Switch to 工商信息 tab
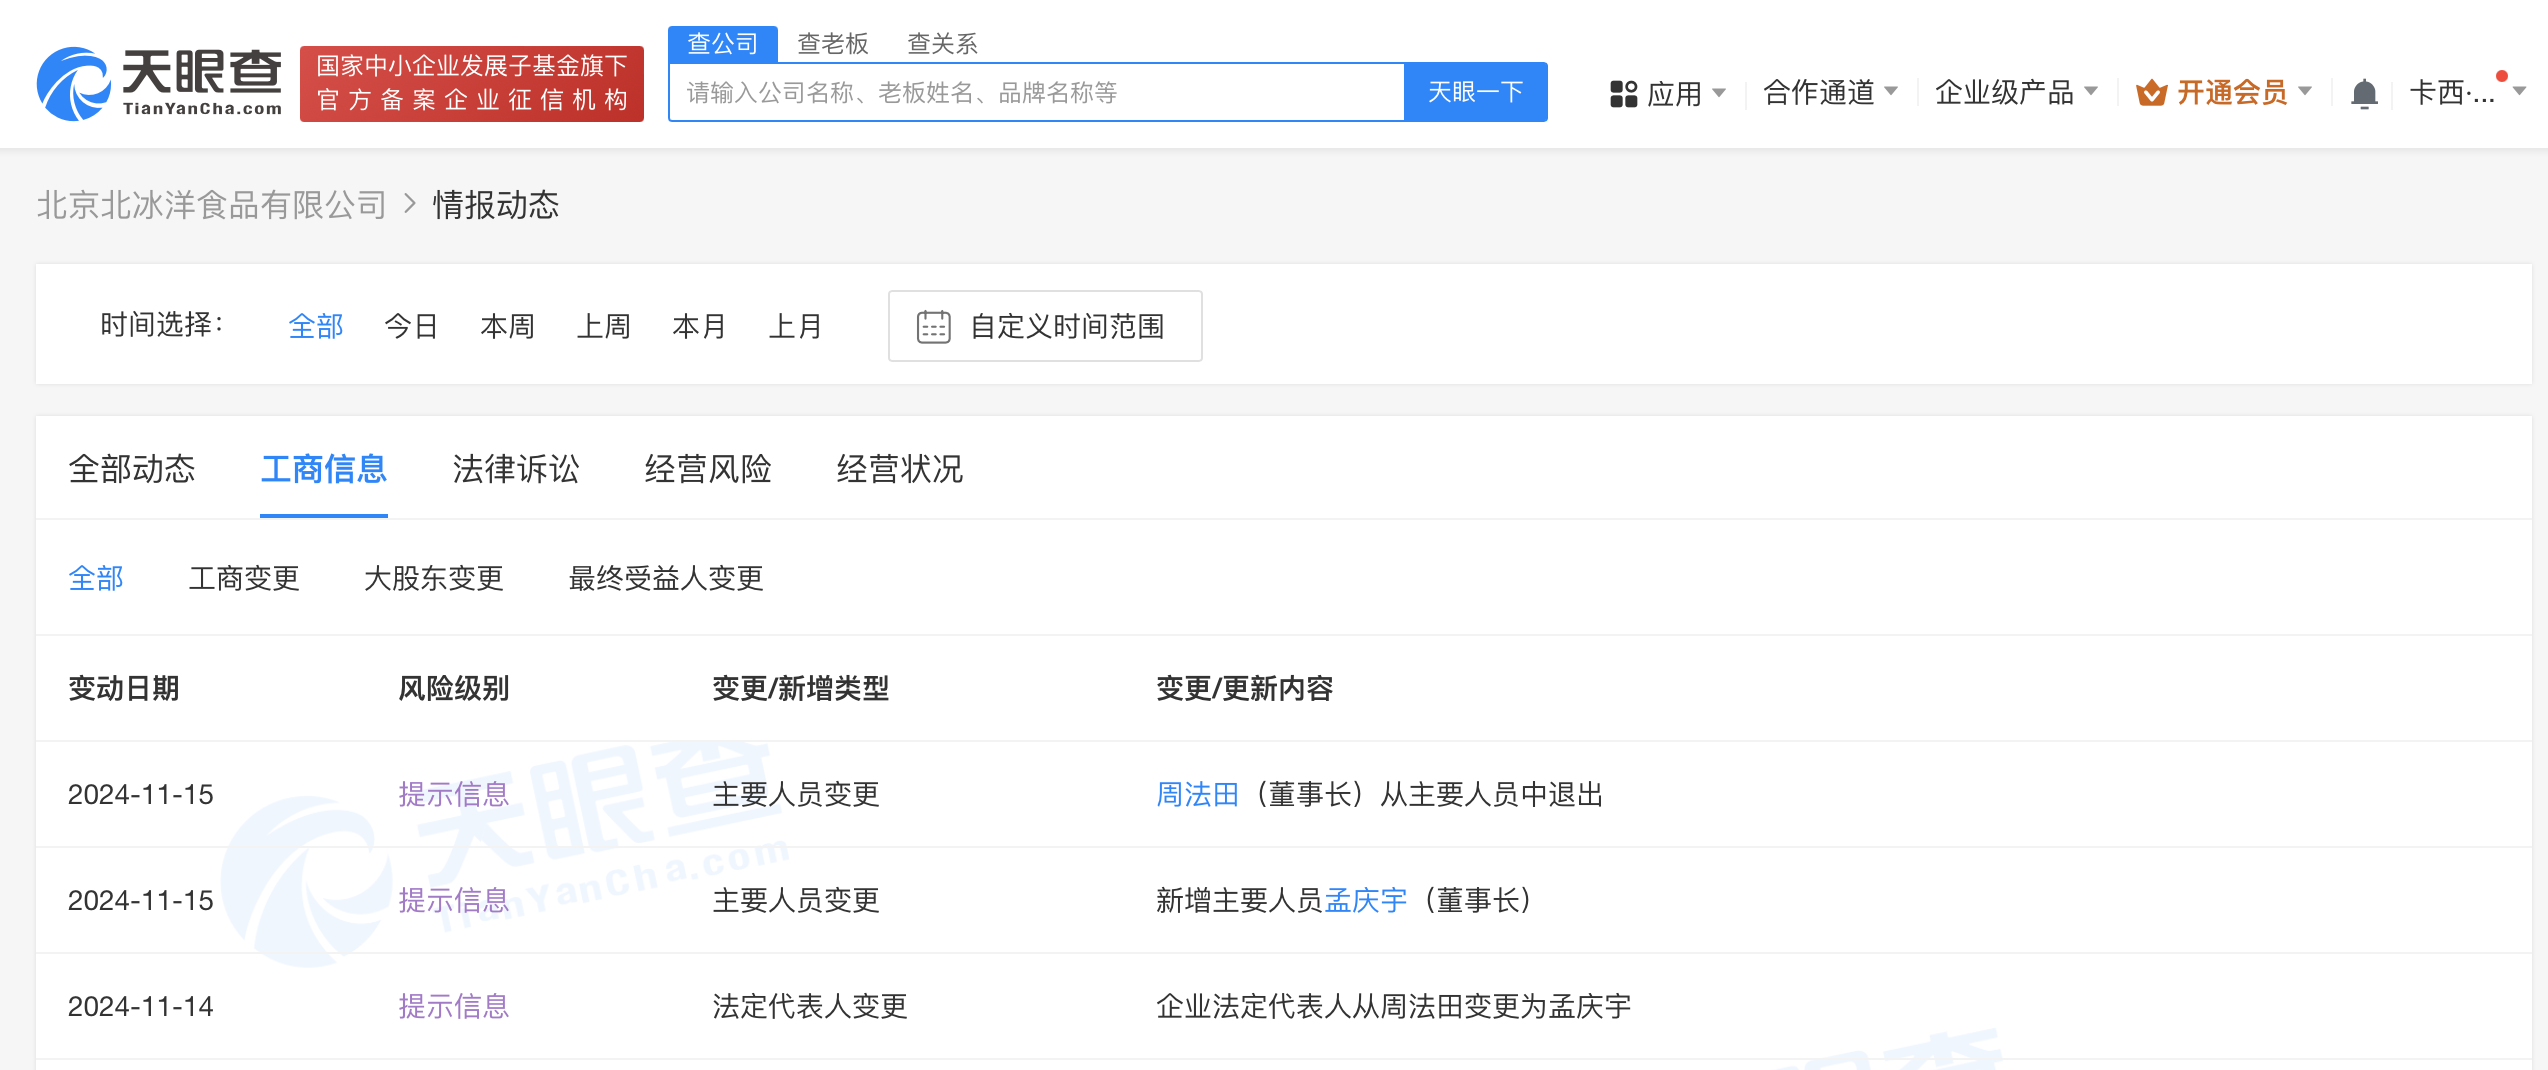Viewport: 2548px width, 1070px height. click(324, 469)
